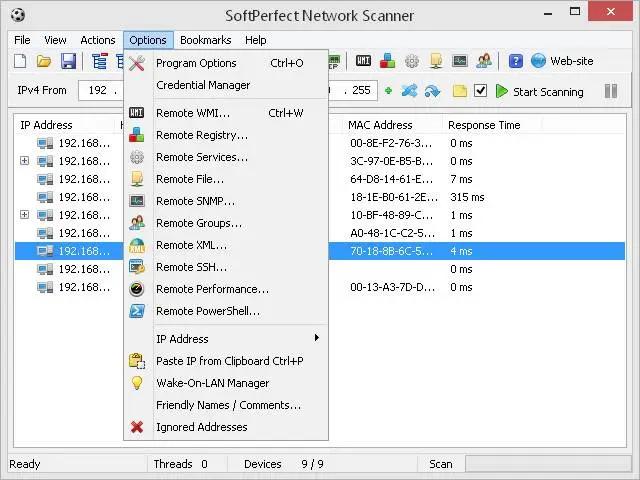Click the WMI toolbar icon
The image size is (640, 480).
coord(363,61)
